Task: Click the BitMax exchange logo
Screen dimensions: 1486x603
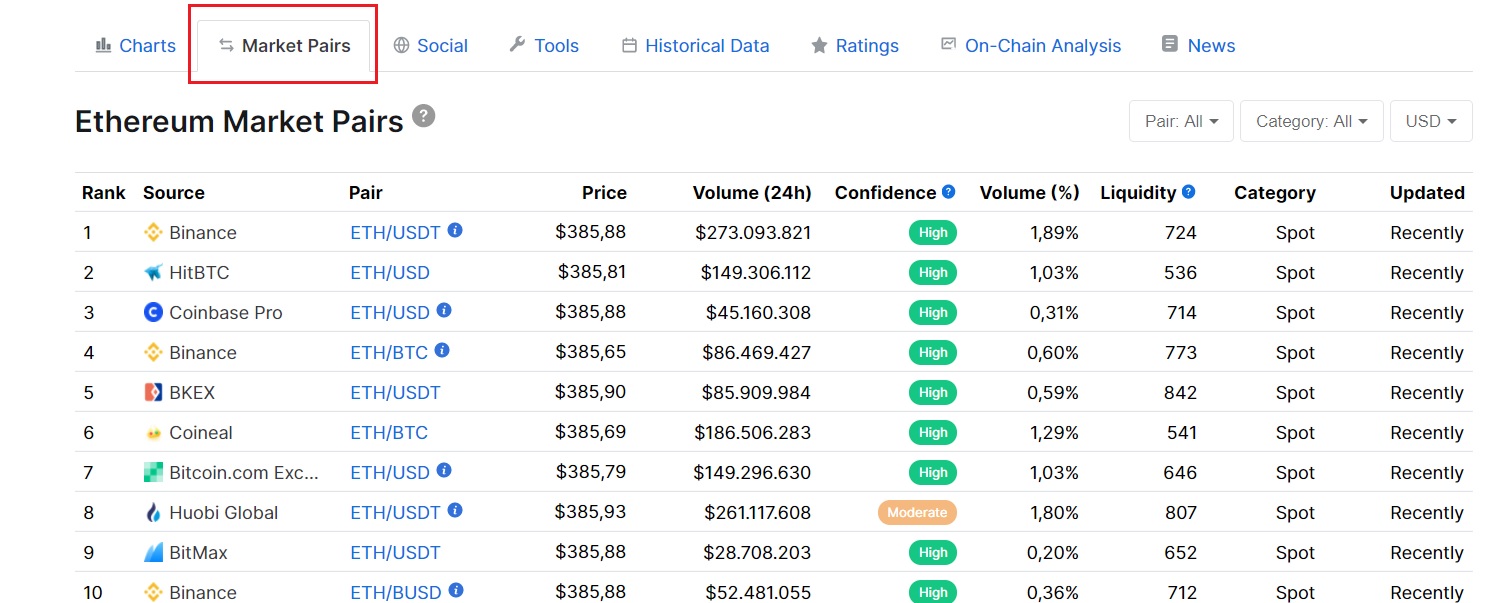Action: click(x=153, y=553)
